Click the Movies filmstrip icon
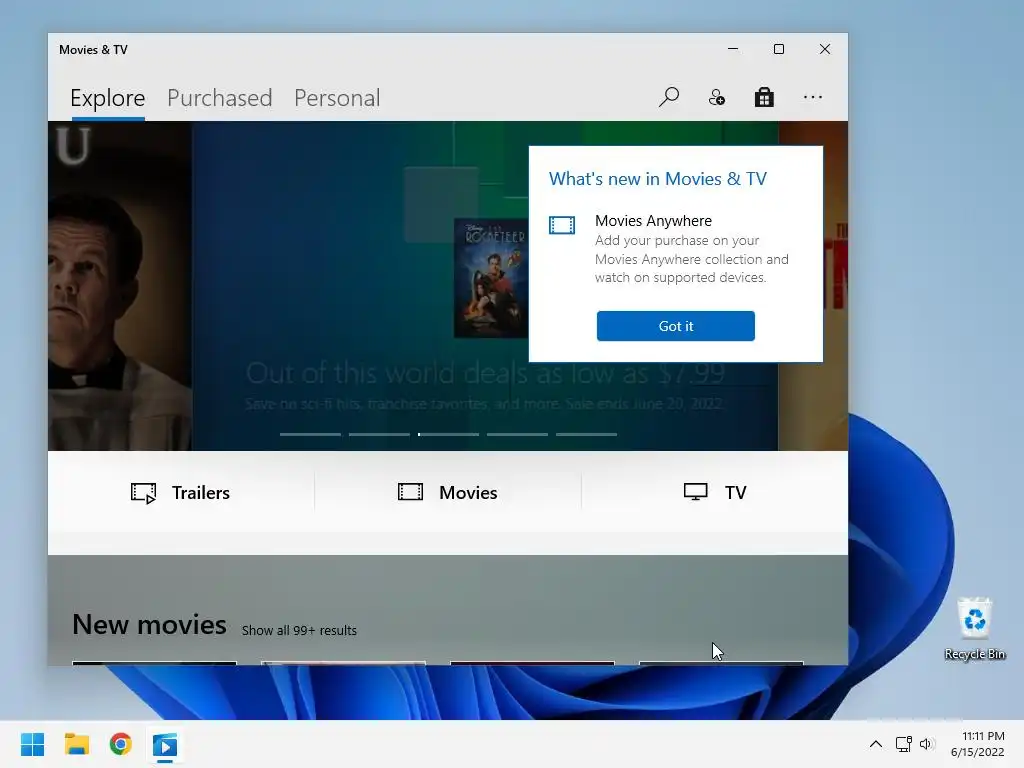The height and width of the screenshot is (768, 1024). [410, 492]
